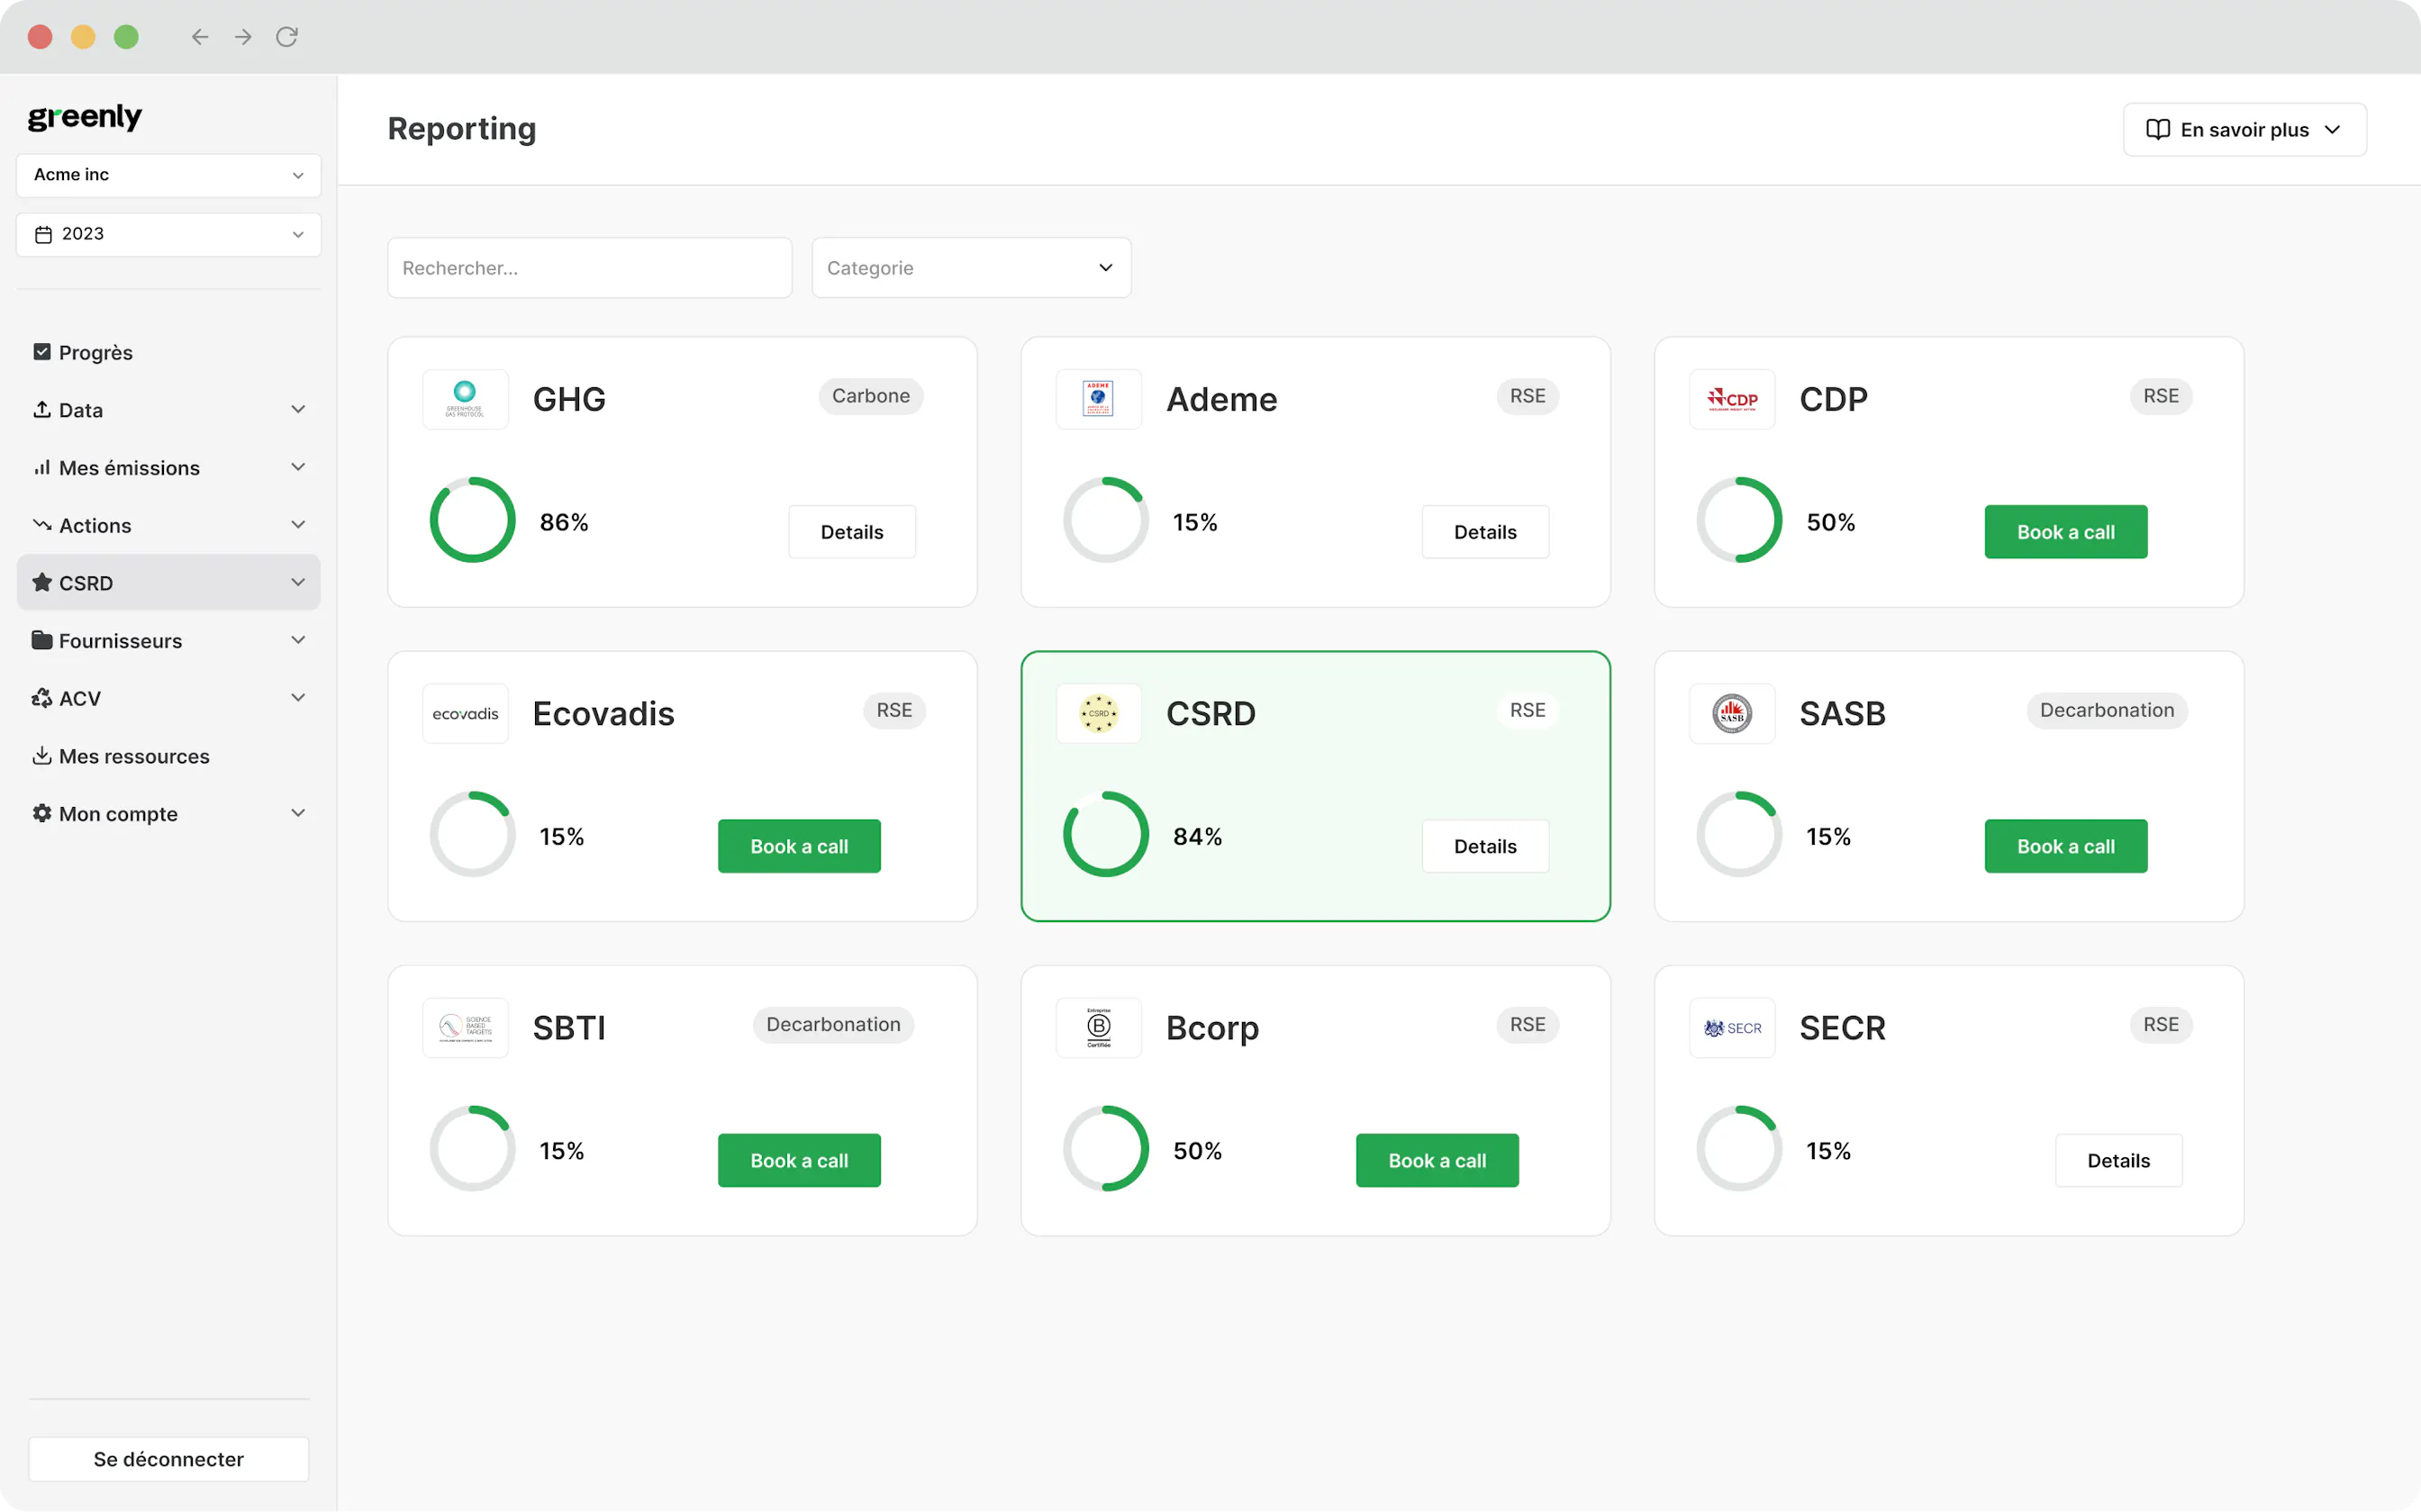Click Se déconnecter to log out

click(x=169, y=1459)
